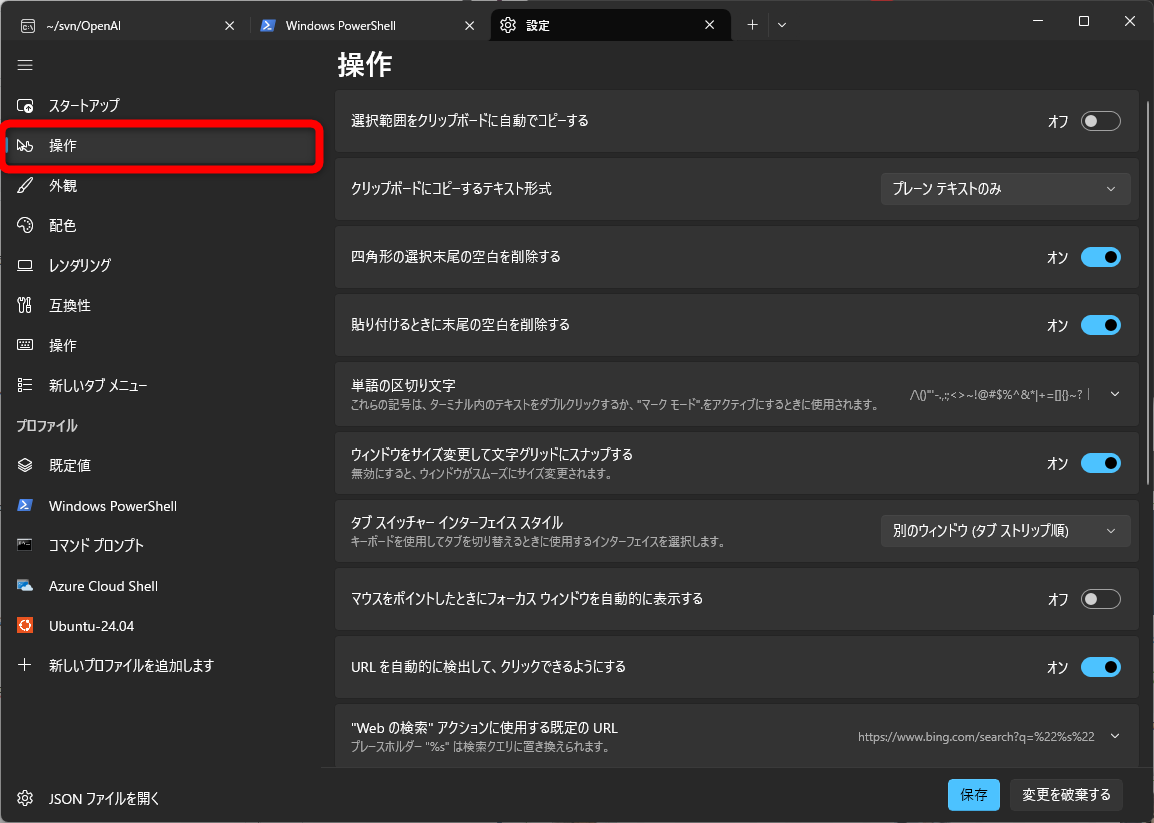Turn off URL 自動検出 toggle
Image resolution: width=1154 pixels, height=823 pixels.
pyautogui.click(x=1100, y=667)
